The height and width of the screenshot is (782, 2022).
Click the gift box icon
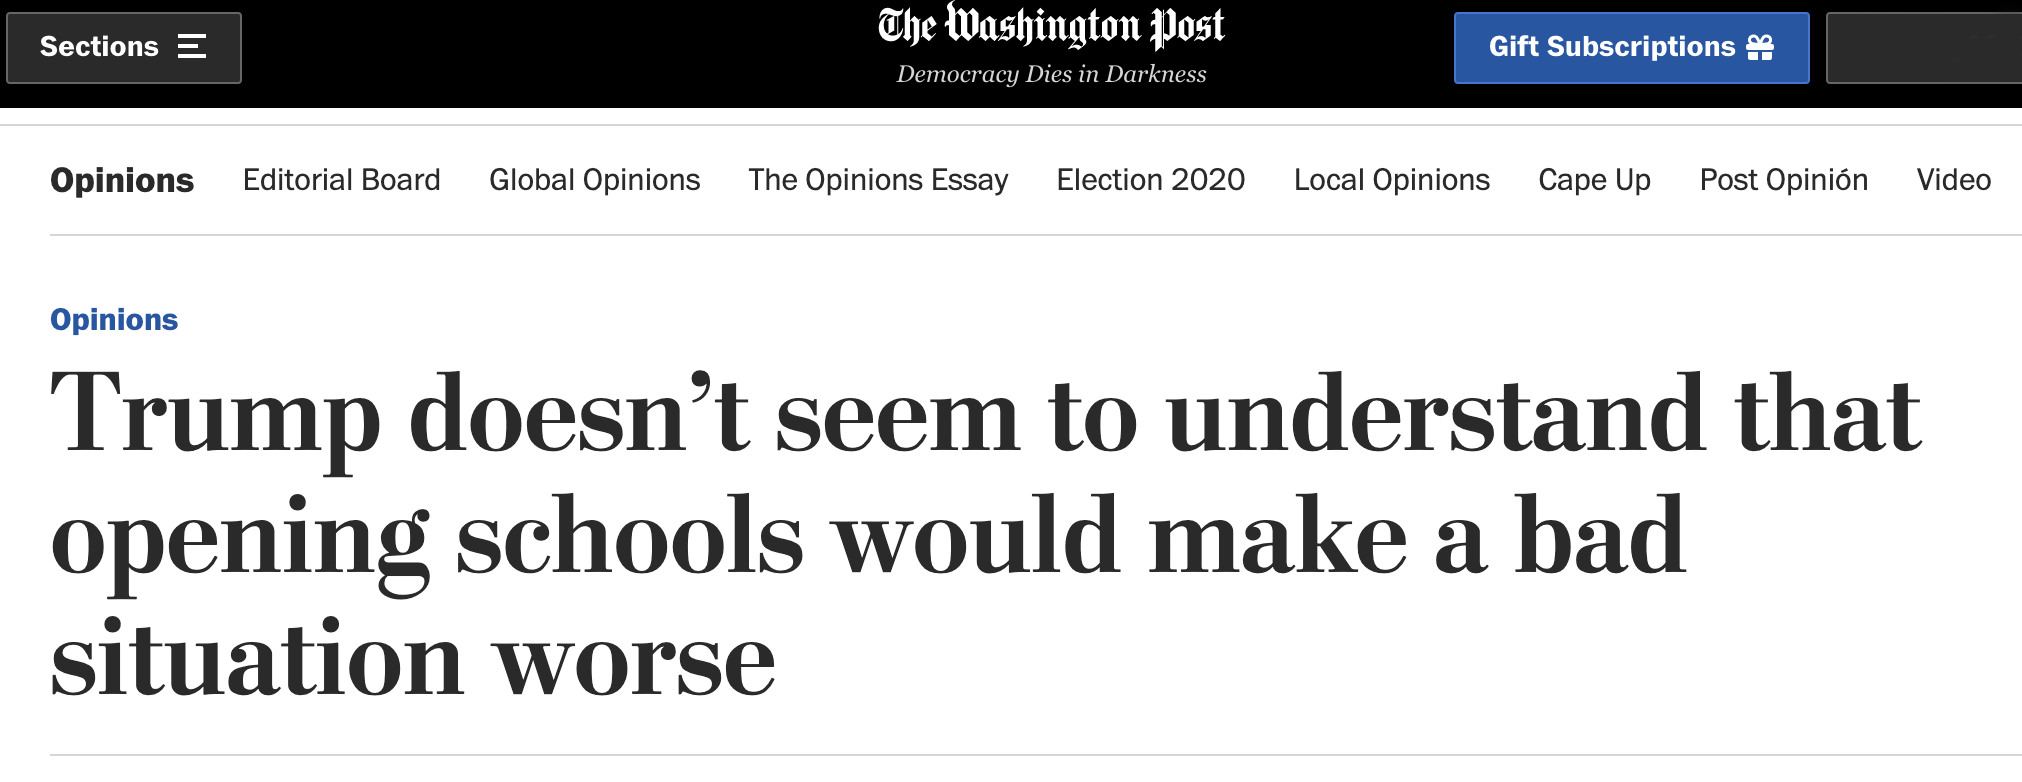point(1760,47)
